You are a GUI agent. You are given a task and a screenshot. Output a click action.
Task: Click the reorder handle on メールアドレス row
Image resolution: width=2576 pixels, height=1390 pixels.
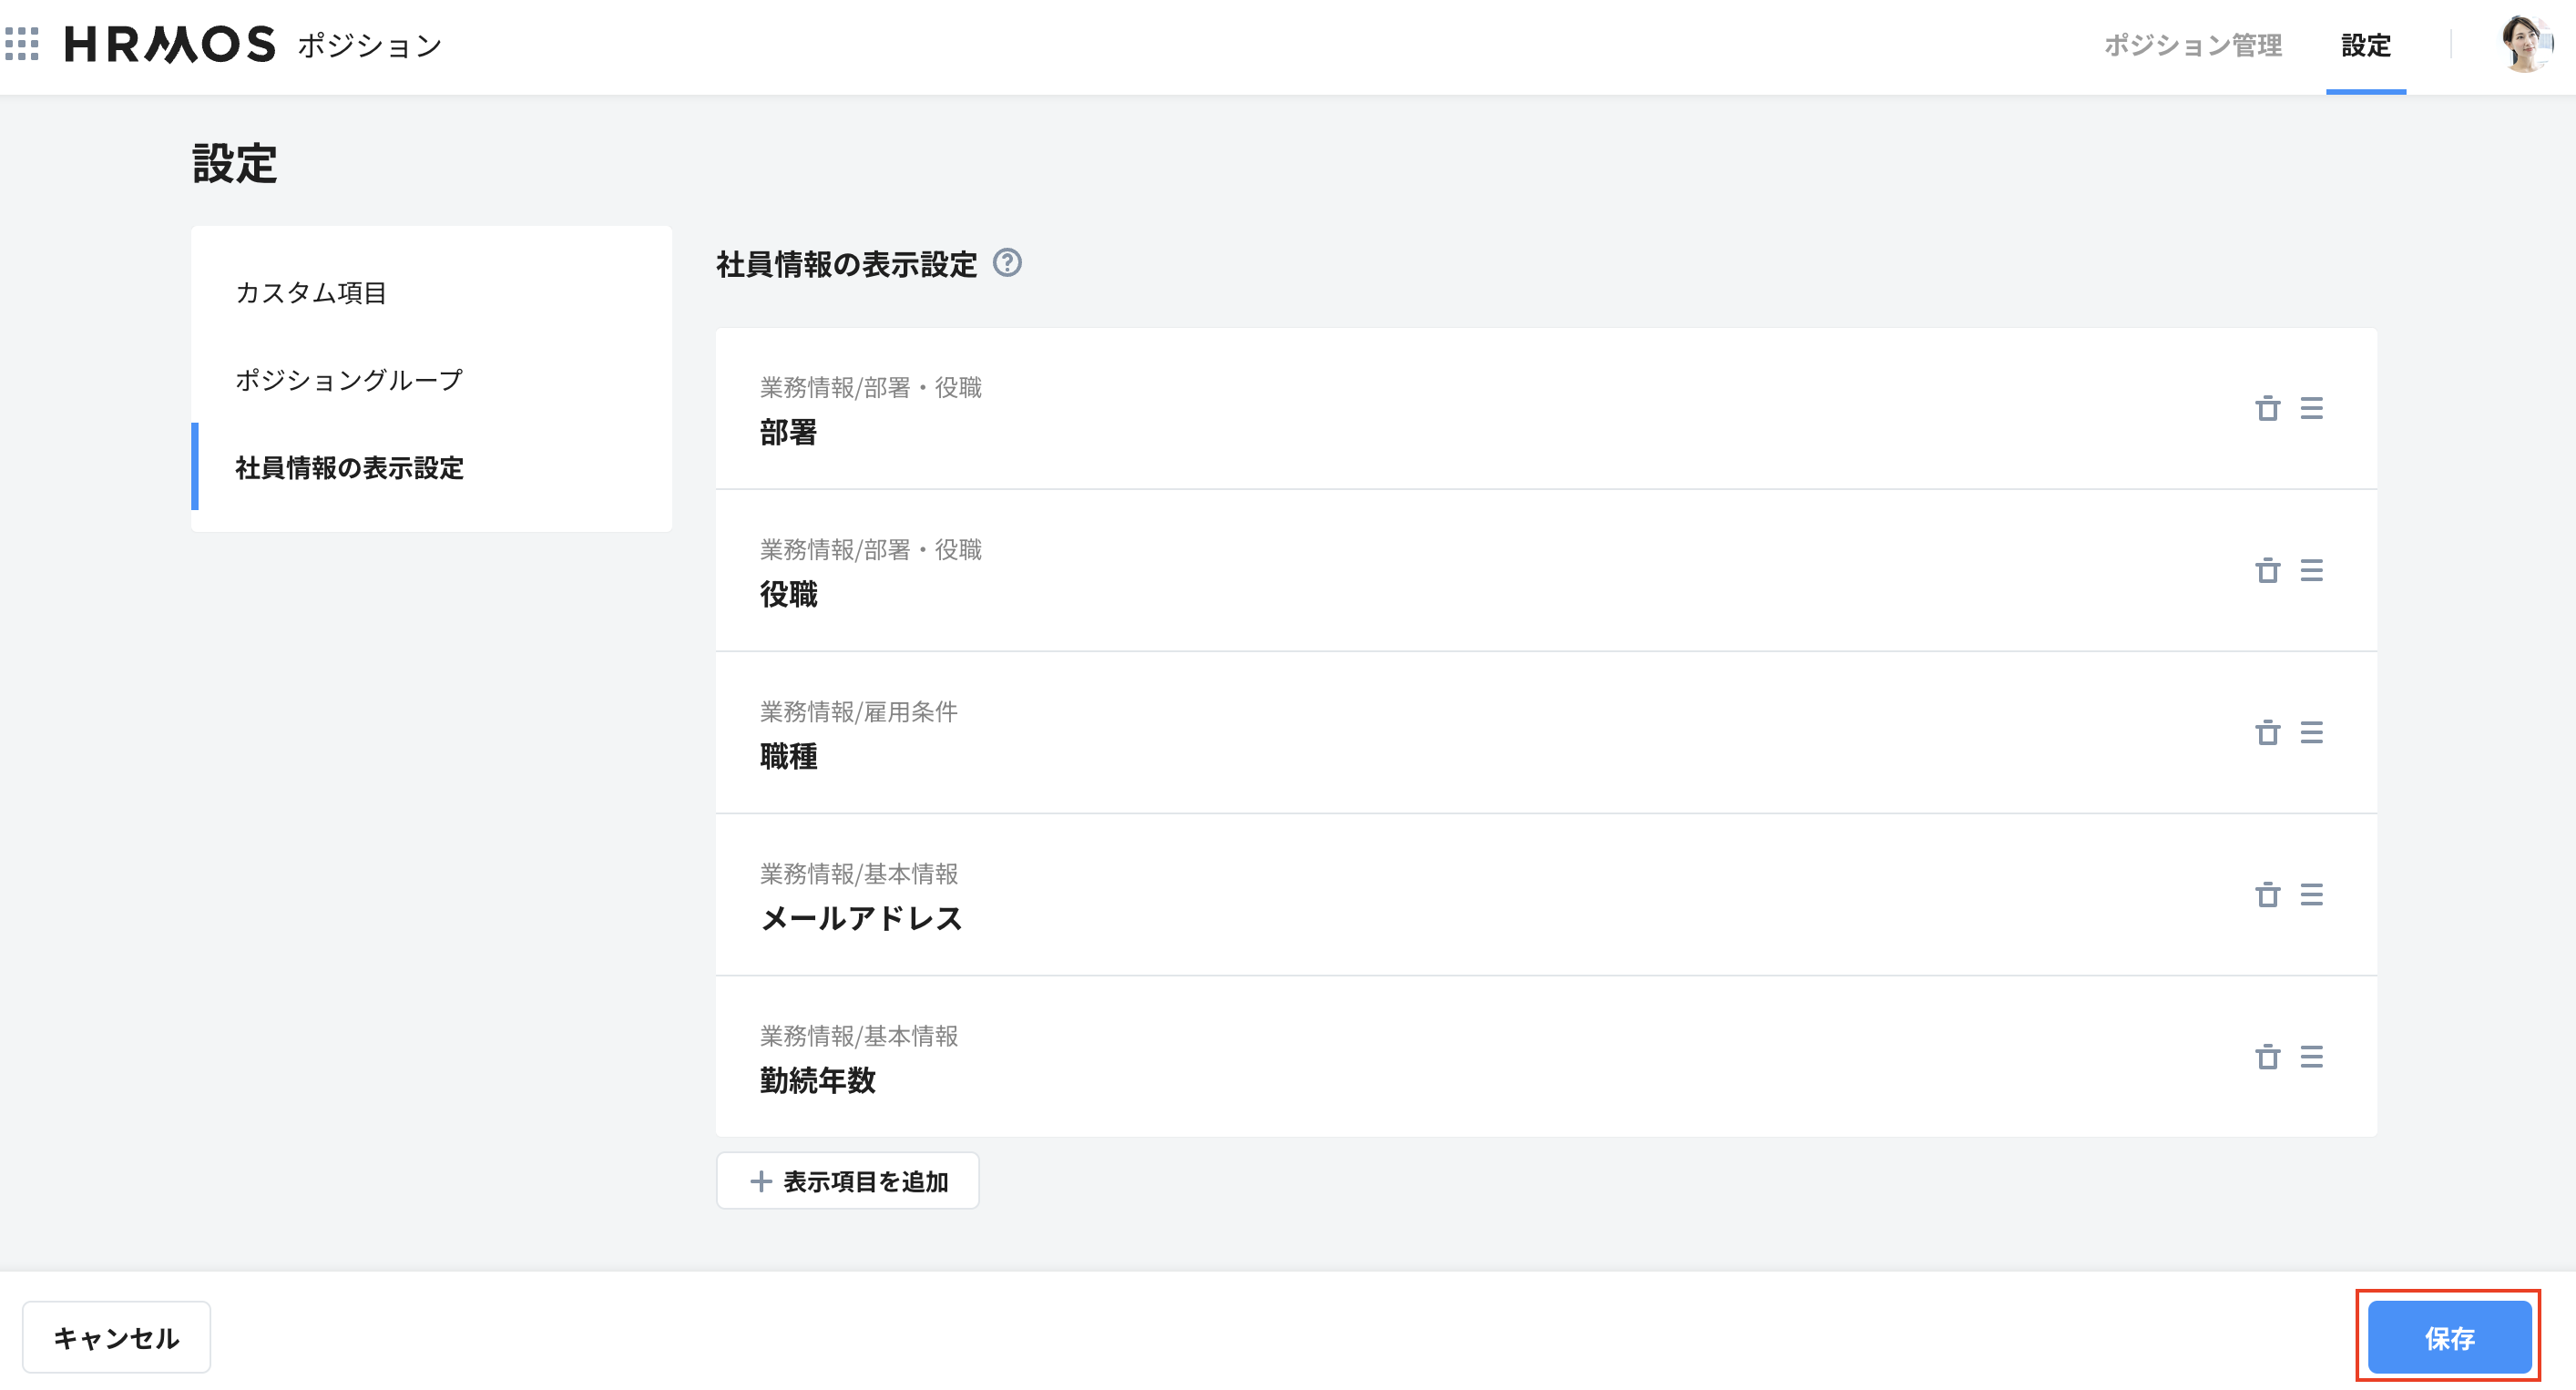2313,896
